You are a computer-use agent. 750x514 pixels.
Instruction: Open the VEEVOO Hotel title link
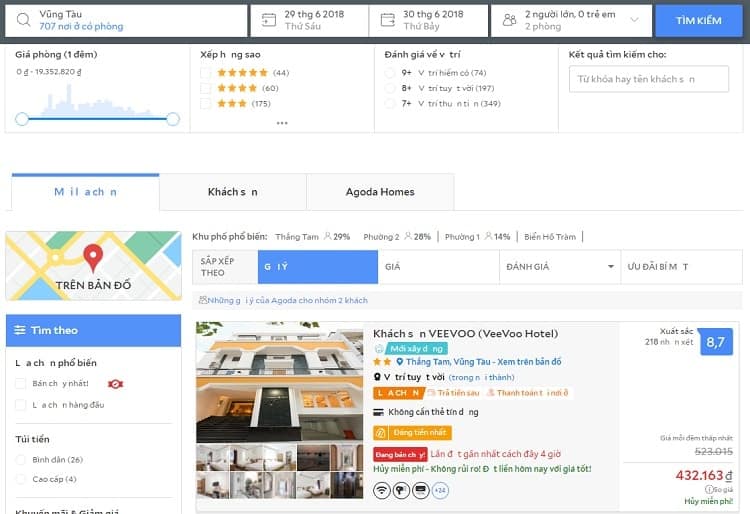[x=465, y=334]
